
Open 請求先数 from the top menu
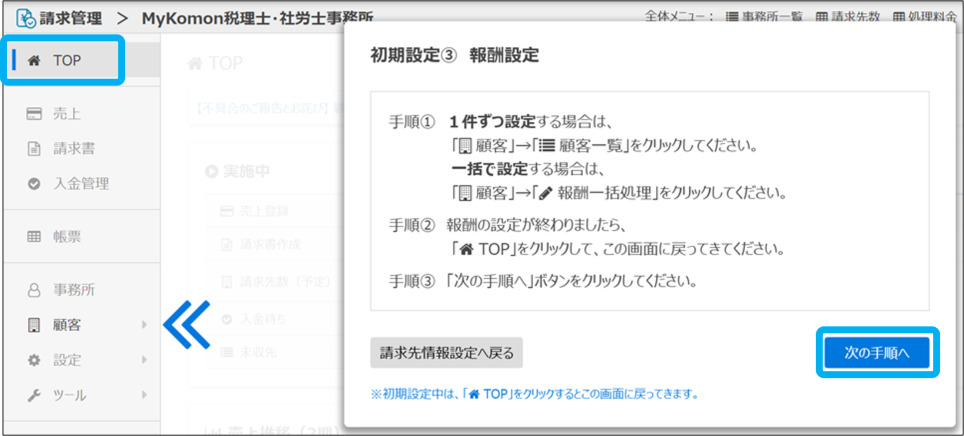coord(849,17)
